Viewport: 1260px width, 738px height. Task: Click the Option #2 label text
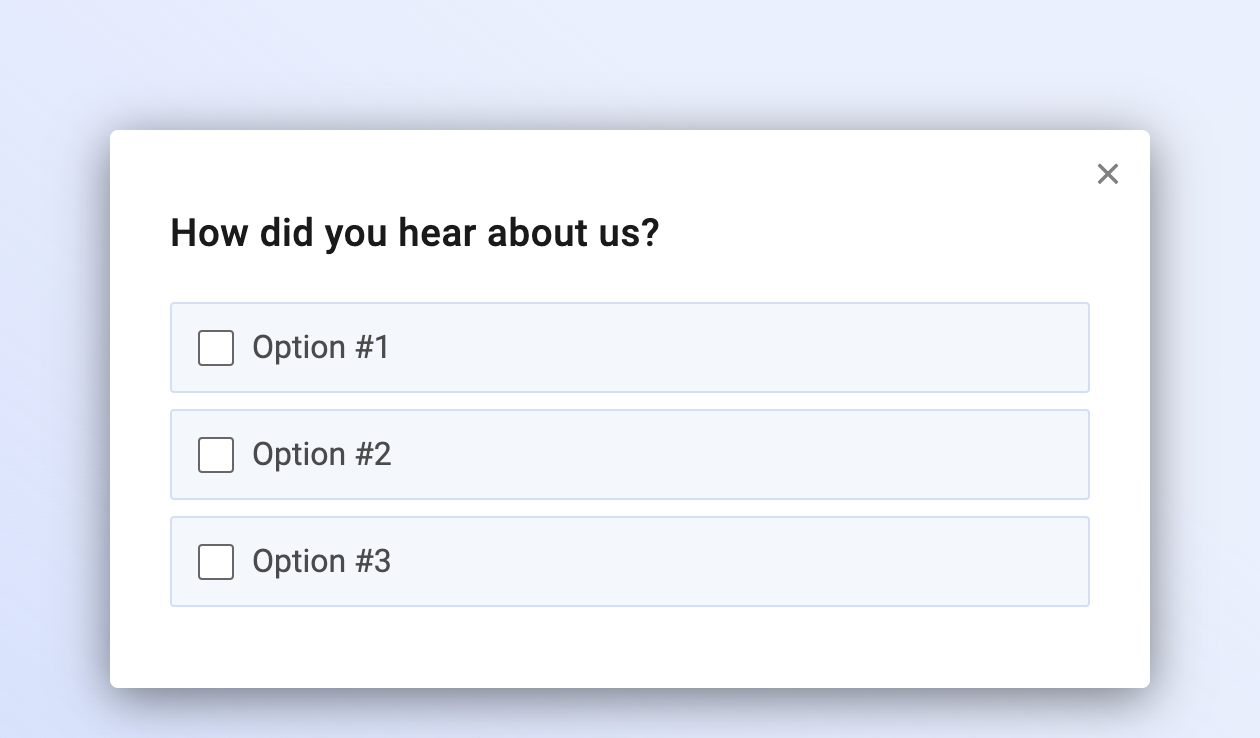pos(321,454)
